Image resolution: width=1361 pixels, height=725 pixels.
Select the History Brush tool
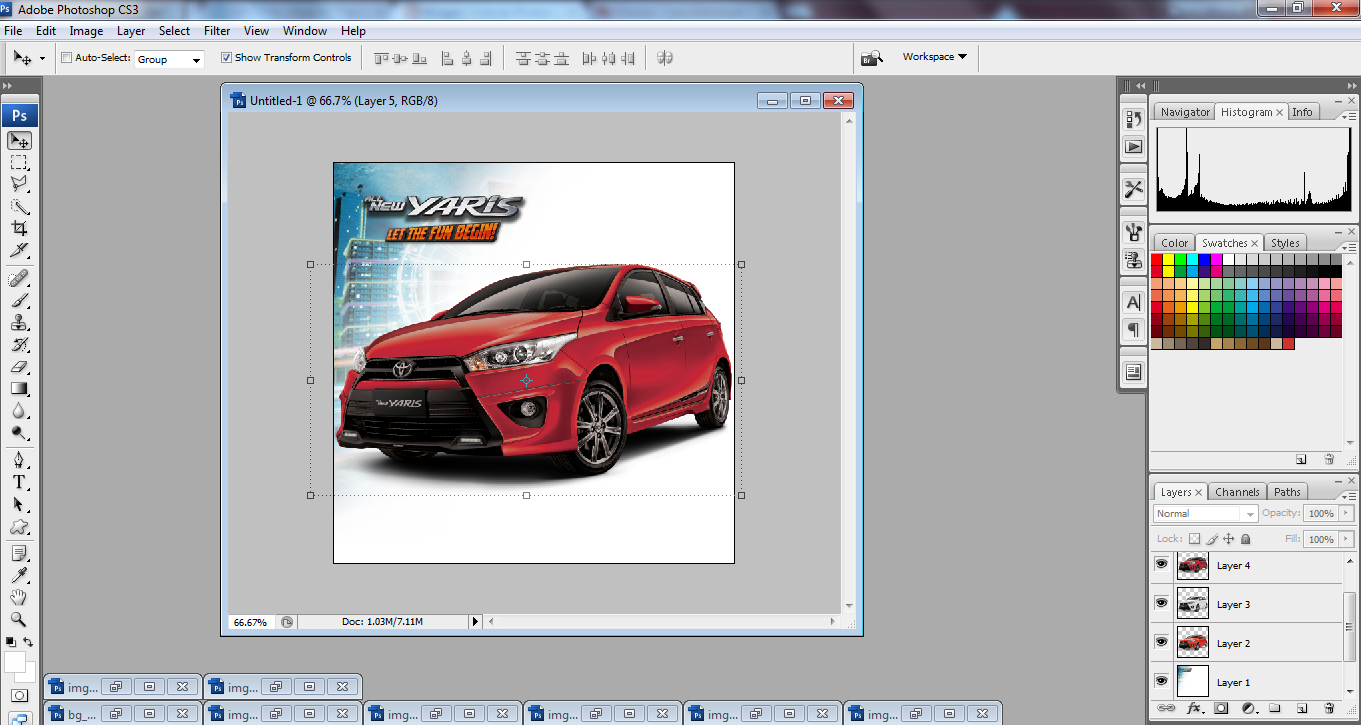click(20, 344)
